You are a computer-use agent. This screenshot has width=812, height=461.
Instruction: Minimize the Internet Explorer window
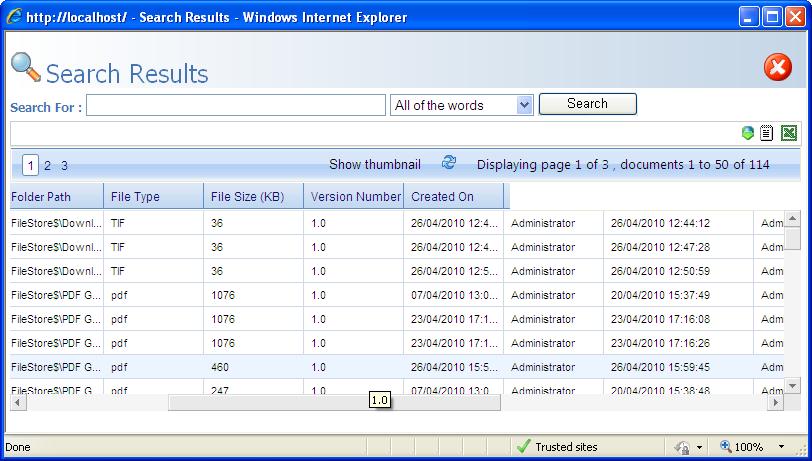click(748, 17)
